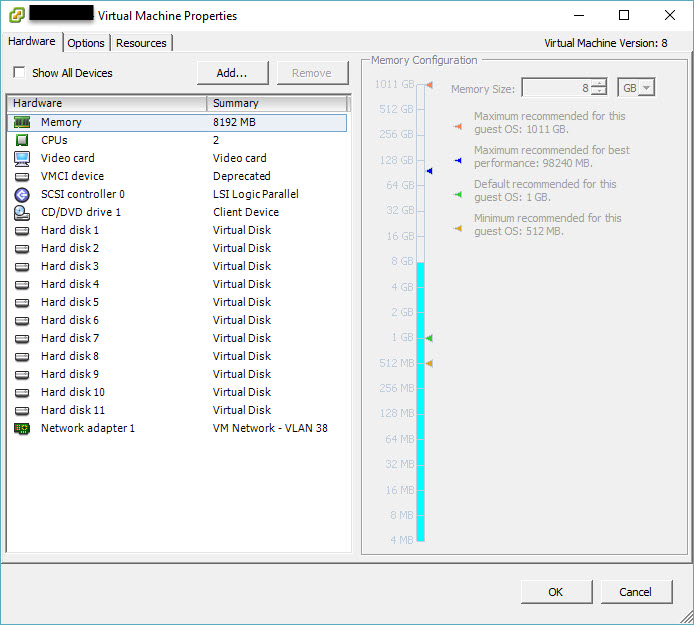Click the memory slider at 64 GB mark
Viewport: 694px width, 625px height.
point(420,185)
